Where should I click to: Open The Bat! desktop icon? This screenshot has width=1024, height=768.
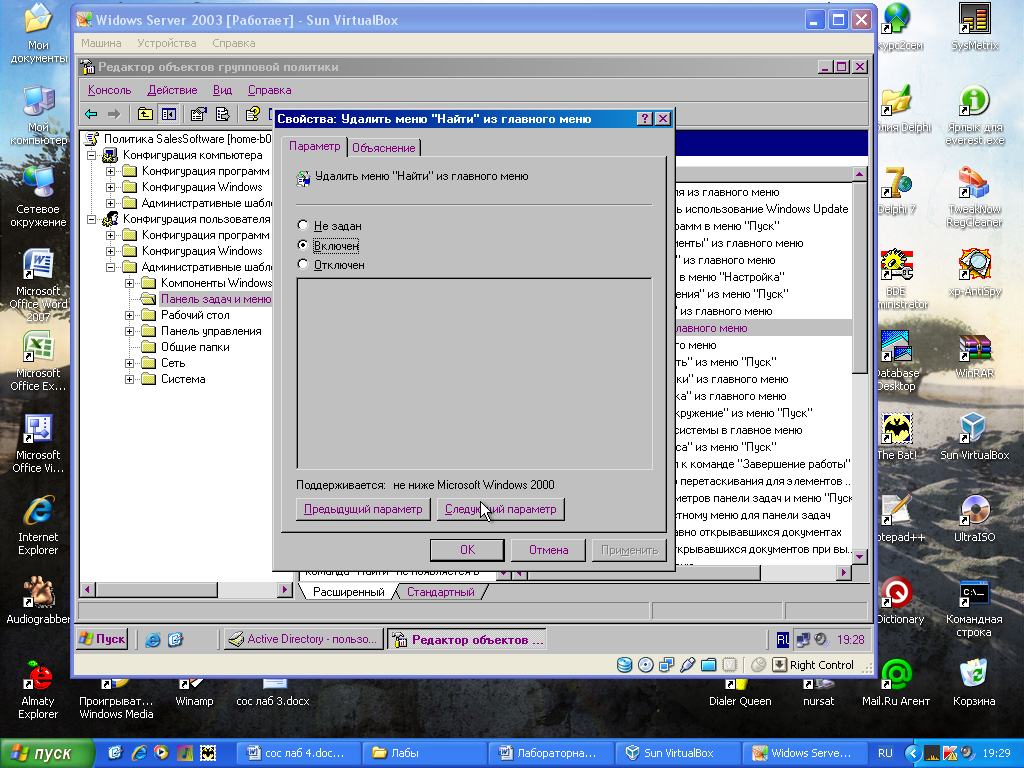(896, 436)
